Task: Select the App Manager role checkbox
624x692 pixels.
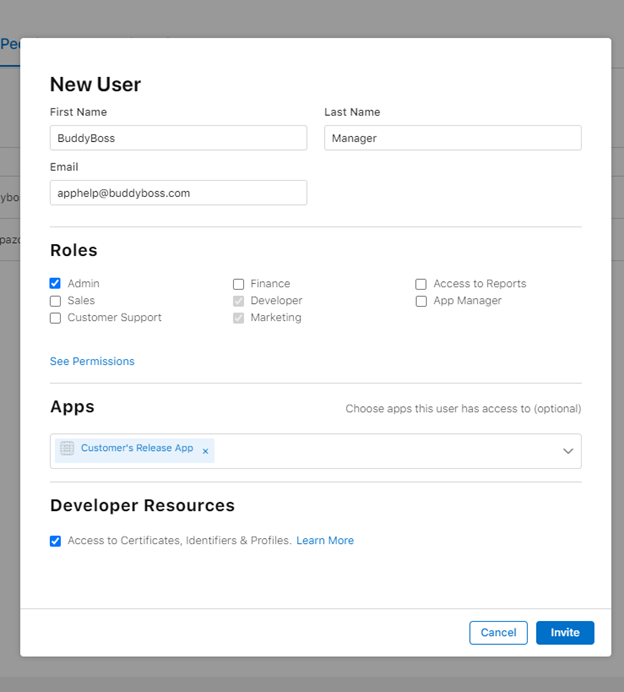Action: tap(421, 301)
